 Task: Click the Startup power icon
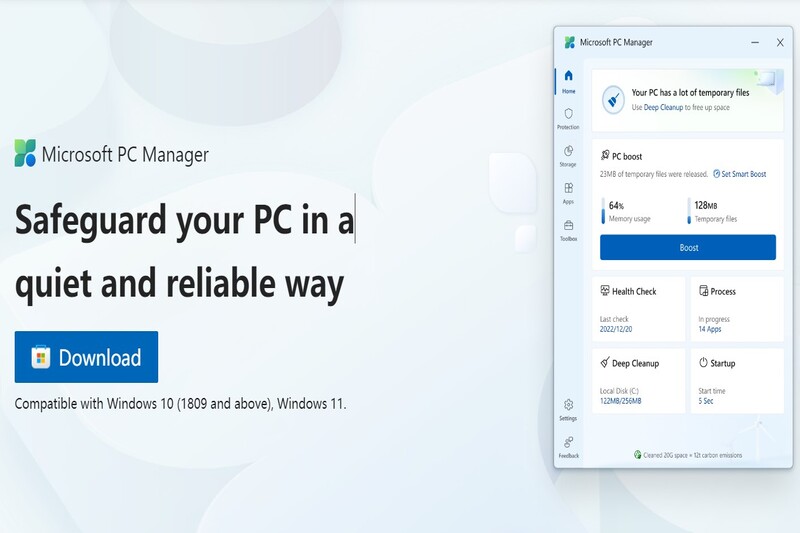(703, 362)
